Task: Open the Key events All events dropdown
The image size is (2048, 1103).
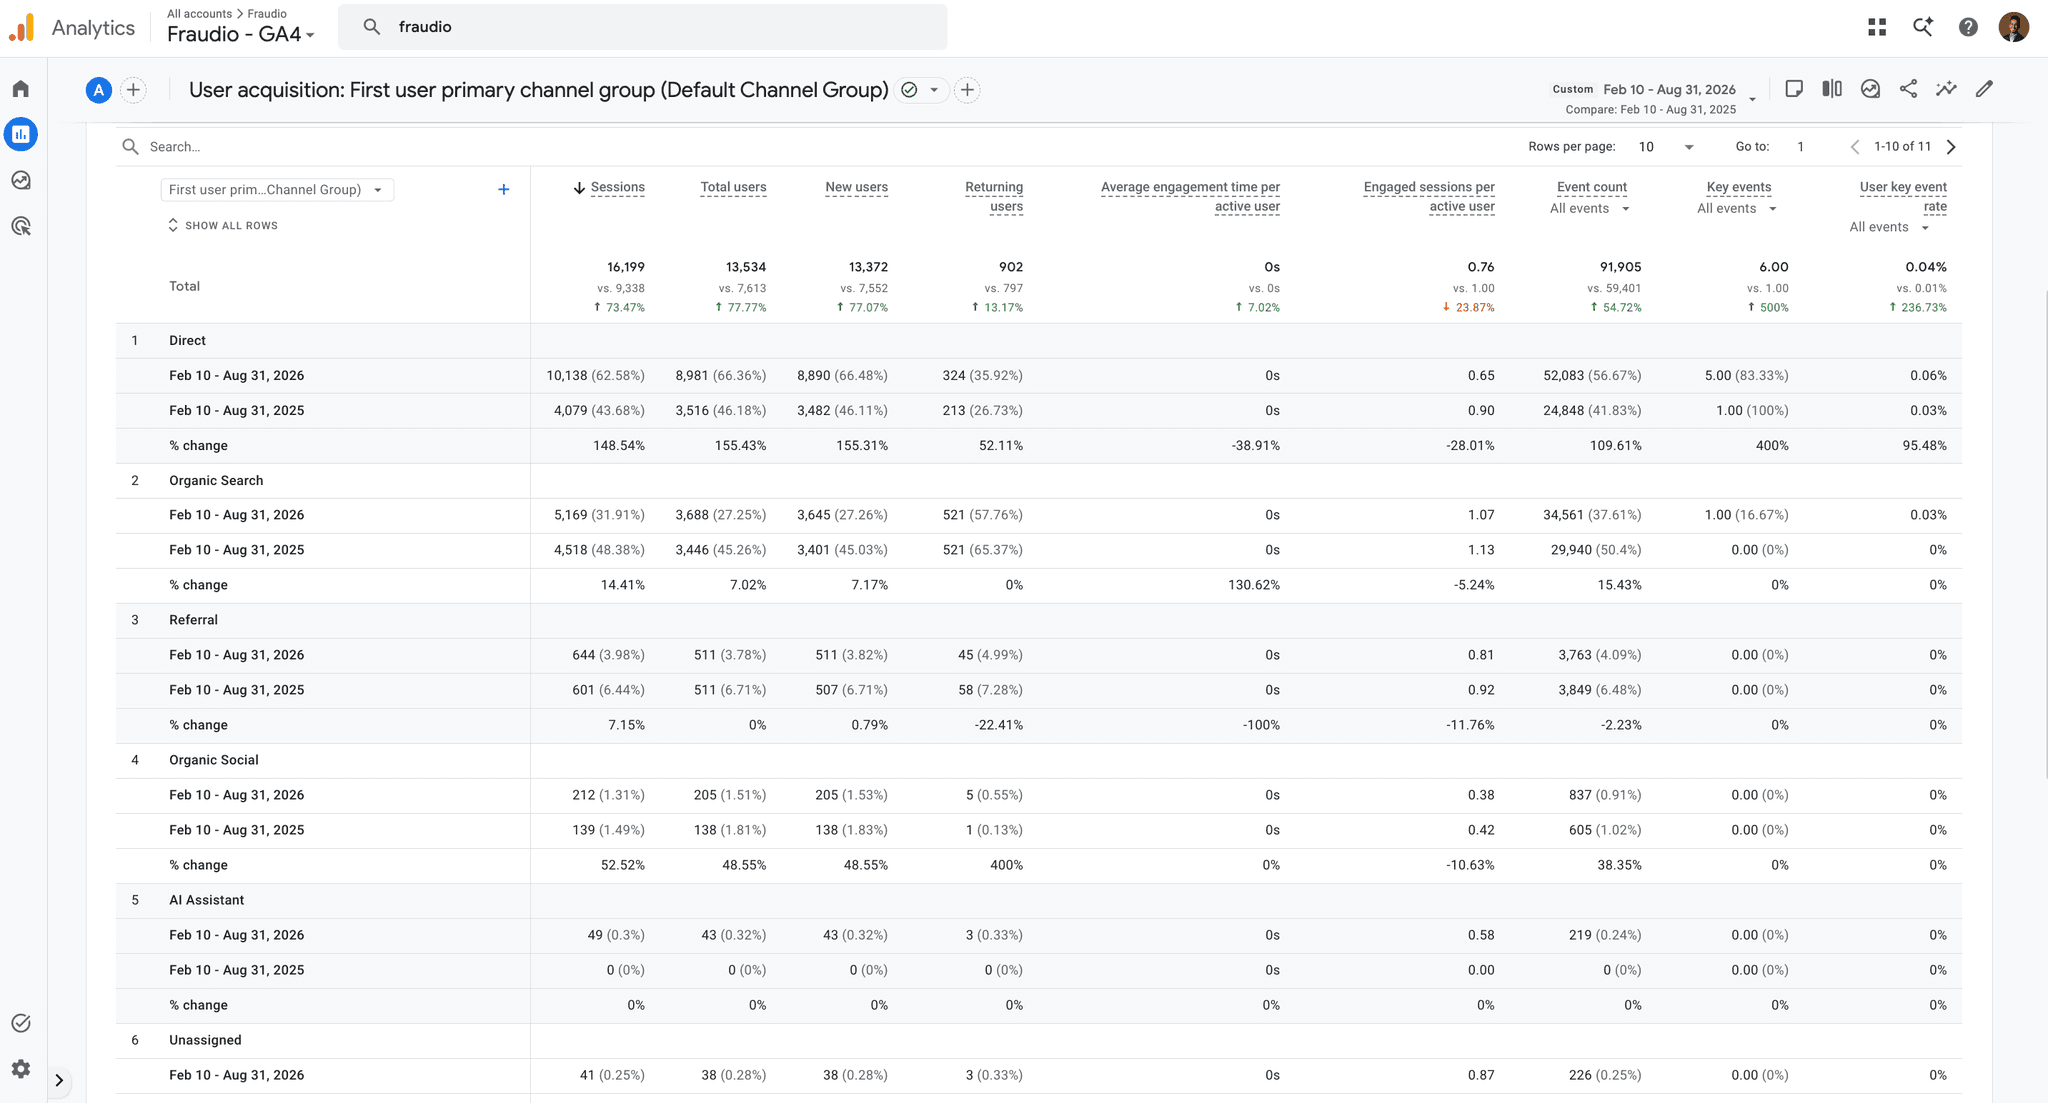Action: tap(1737, 209)
